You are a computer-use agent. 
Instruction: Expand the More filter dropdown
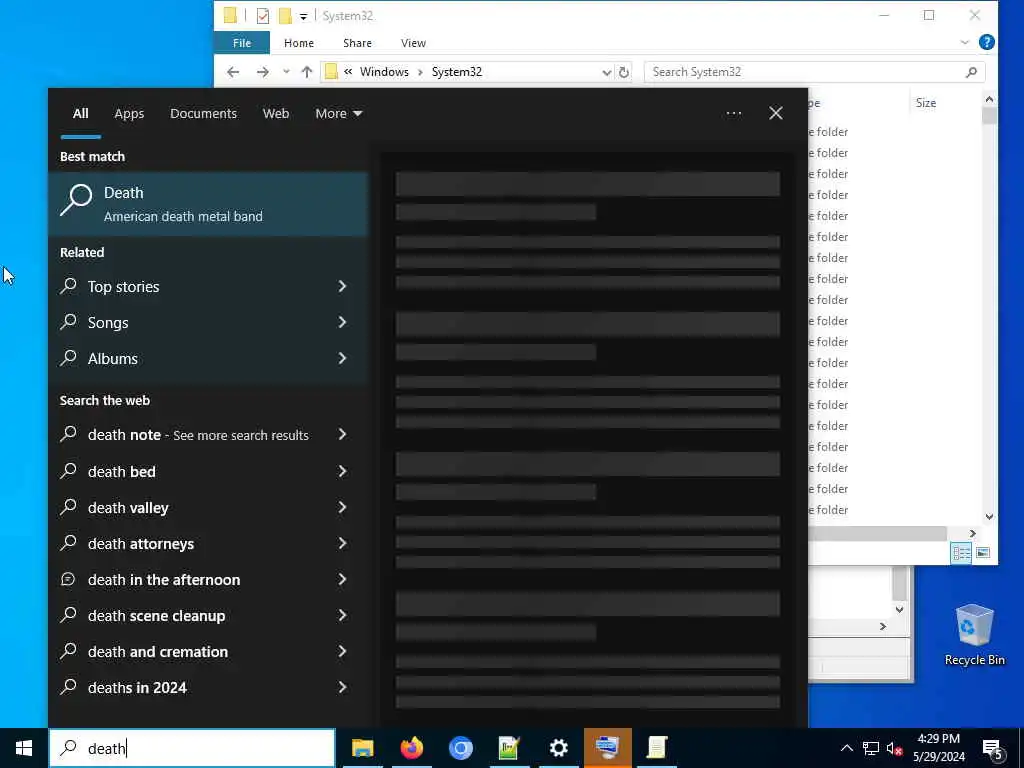(338, 114)
